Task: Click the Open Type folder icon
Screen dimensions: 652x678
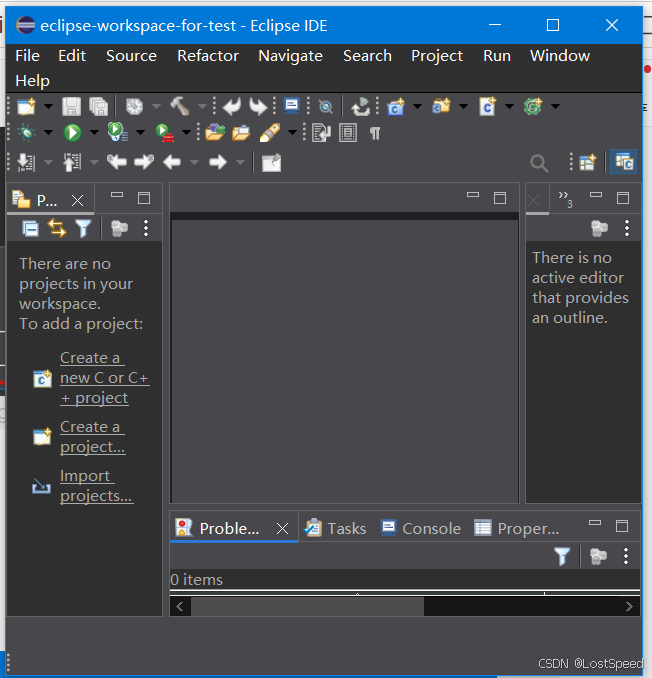Action: pyautogui.click(x=215, y=132)
